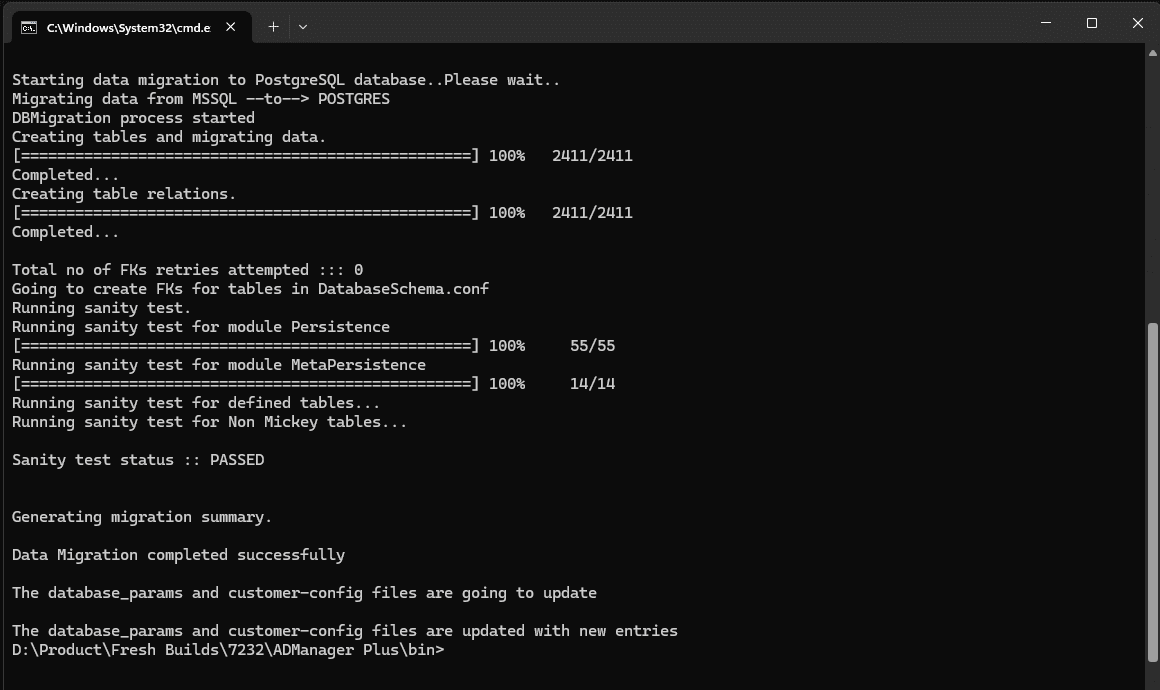Close the cmd.exe tab with its X
Screen dimensions: 1160x690
tap(231, 27)
